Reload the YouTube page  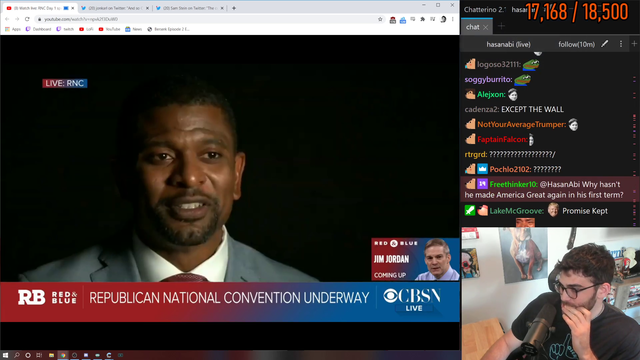click(x=27, y=19)
